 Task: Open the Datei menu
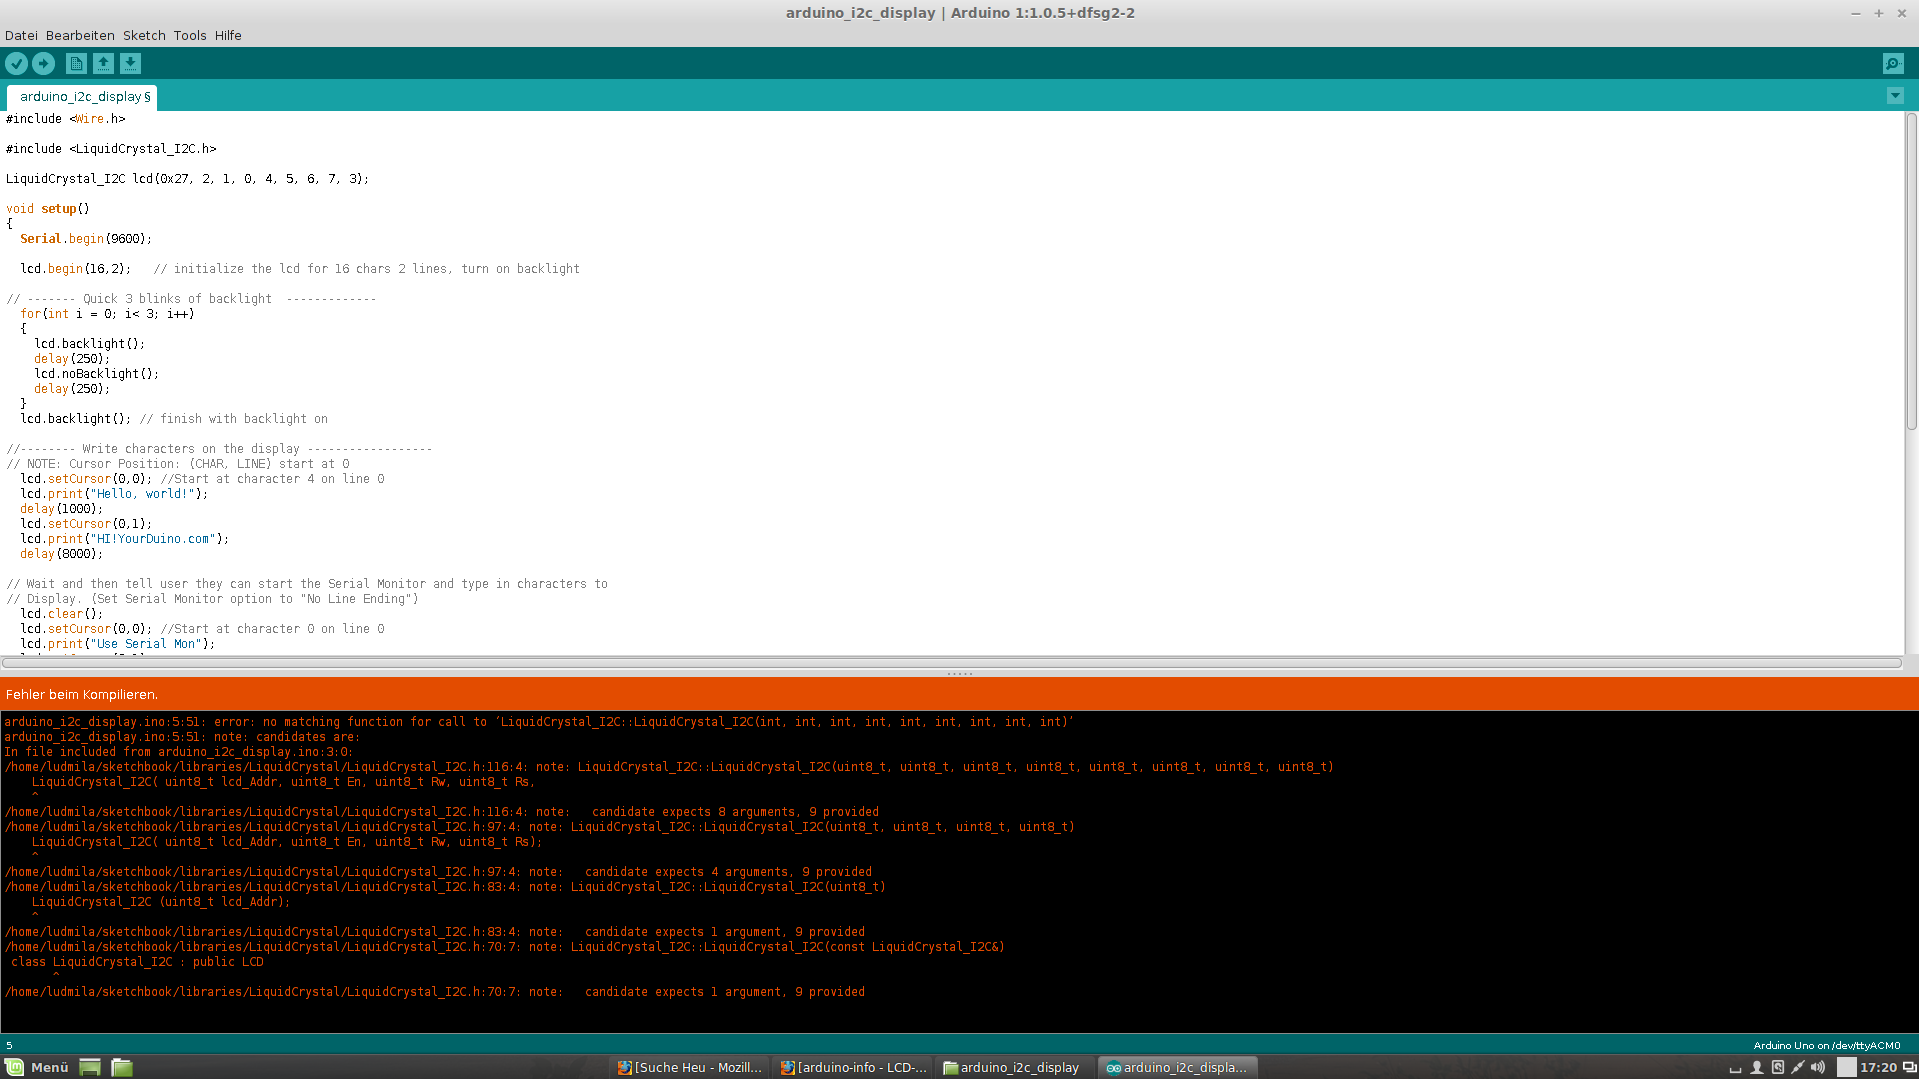coord(21,35)
